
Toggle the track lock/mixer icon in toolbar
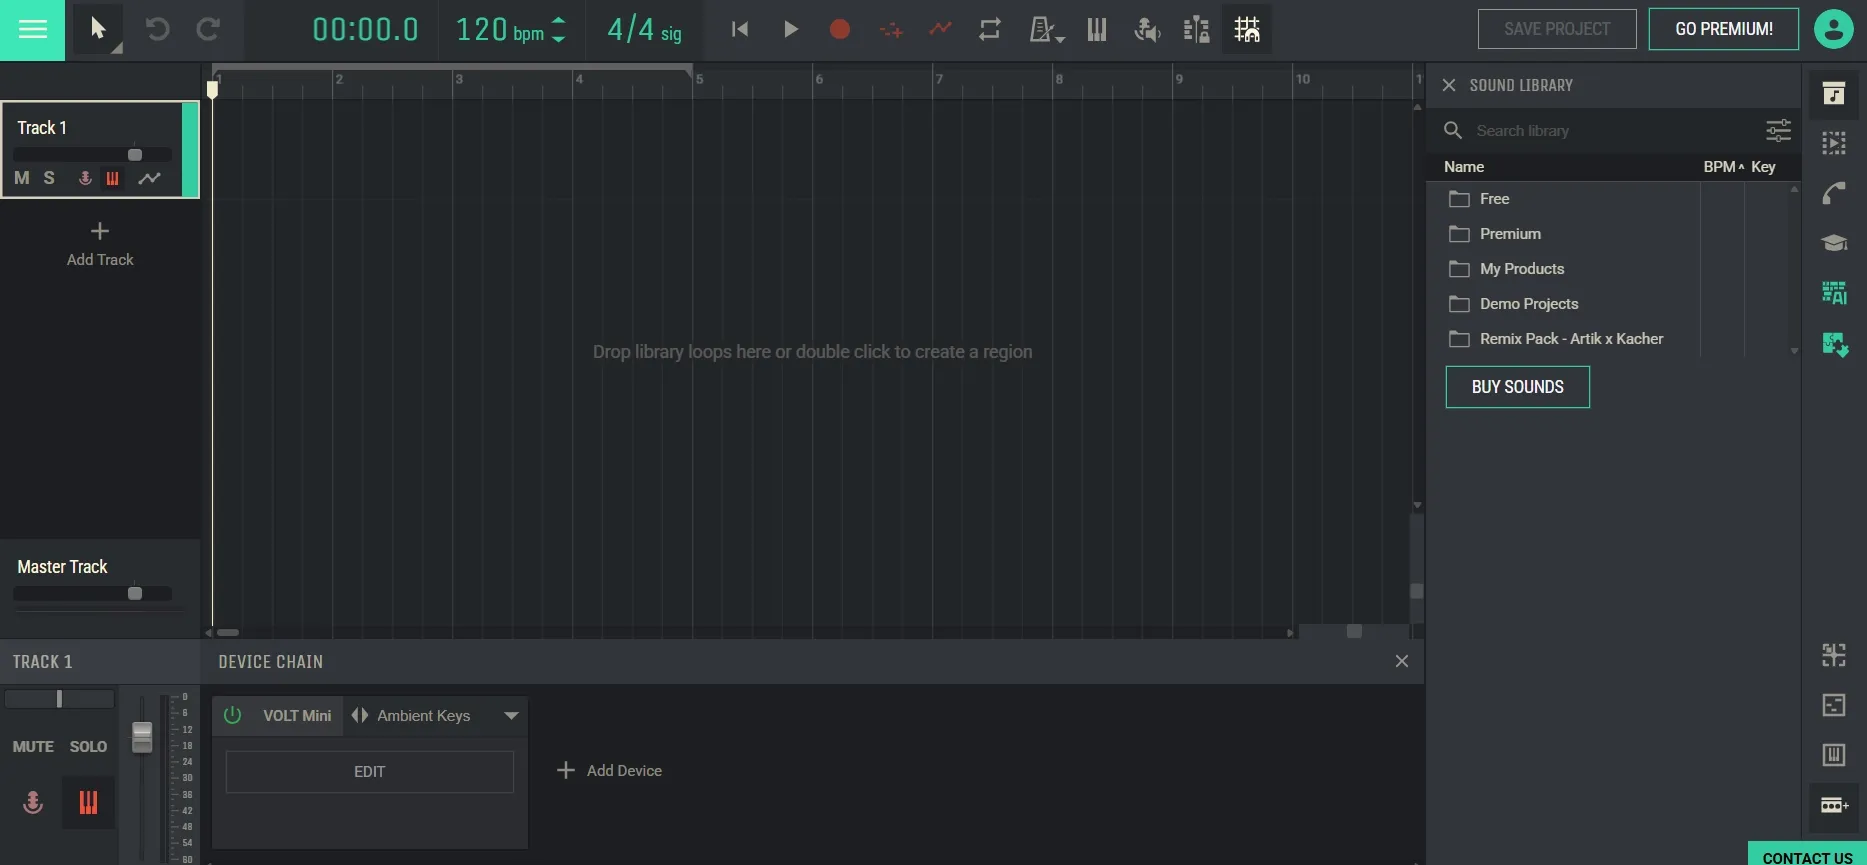(1196, 29)
